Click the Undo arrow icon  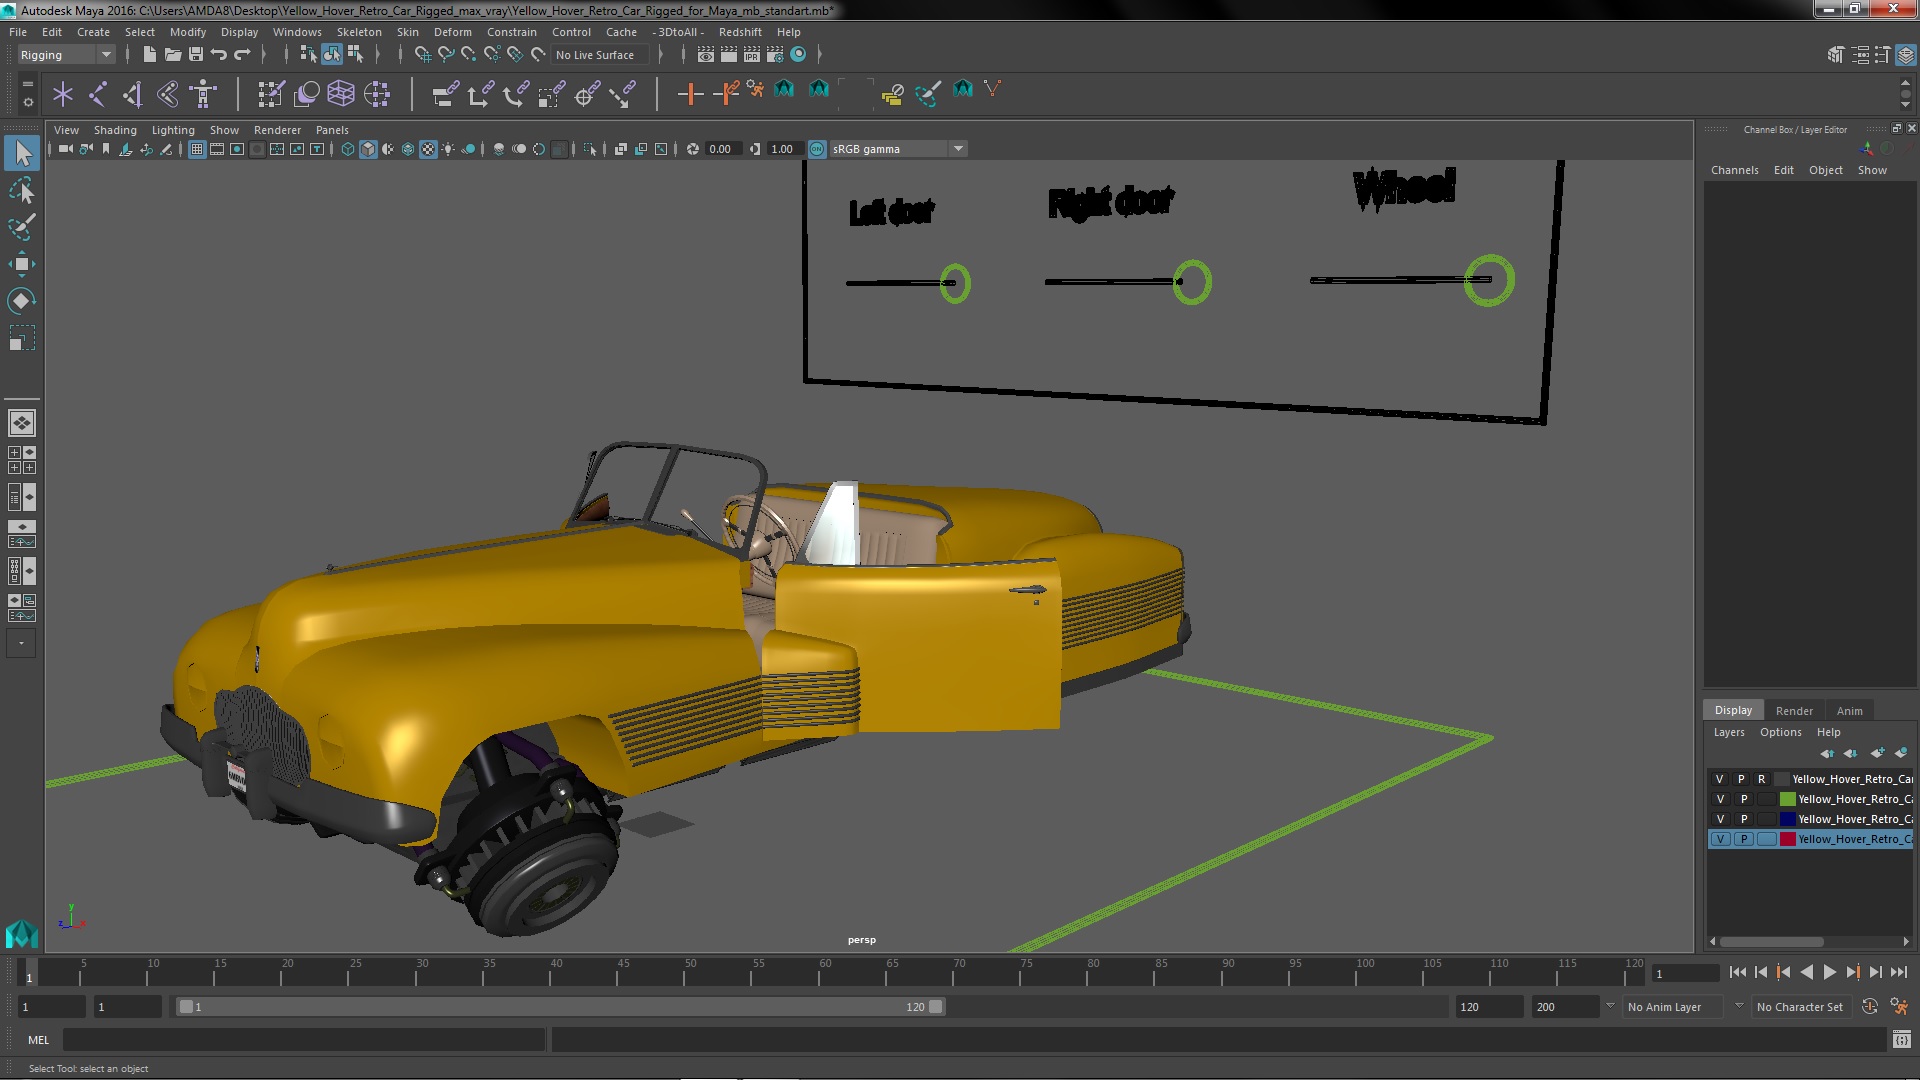point(219,55)
